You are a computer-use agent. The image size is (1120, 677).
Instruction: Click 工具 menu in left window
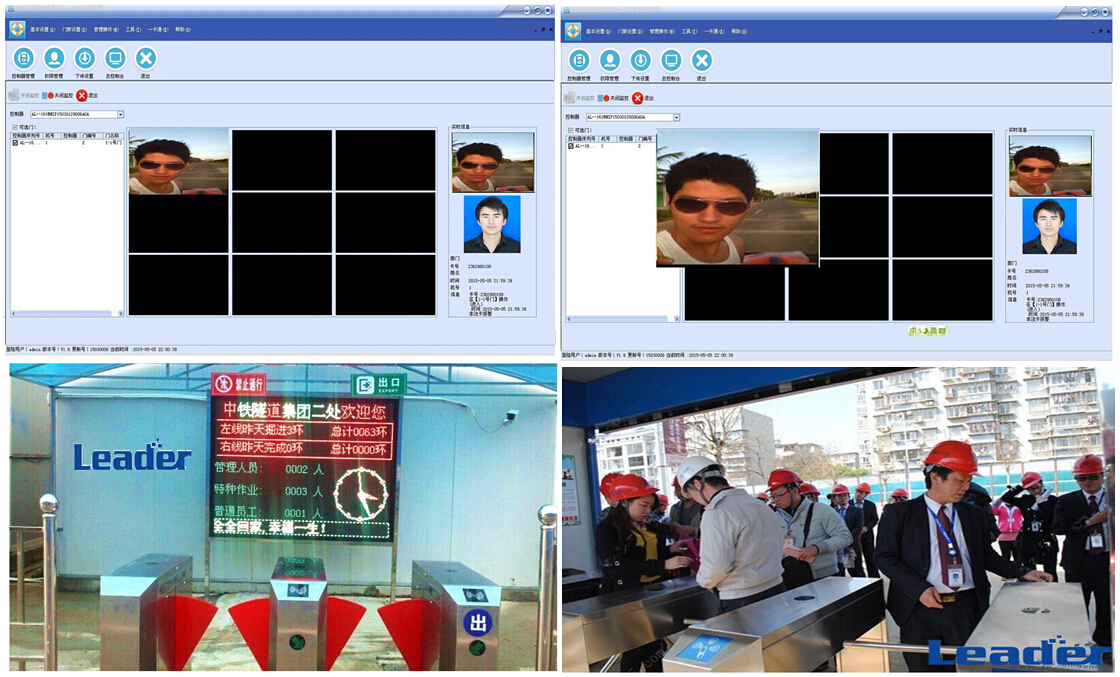[x=133, y=30]
